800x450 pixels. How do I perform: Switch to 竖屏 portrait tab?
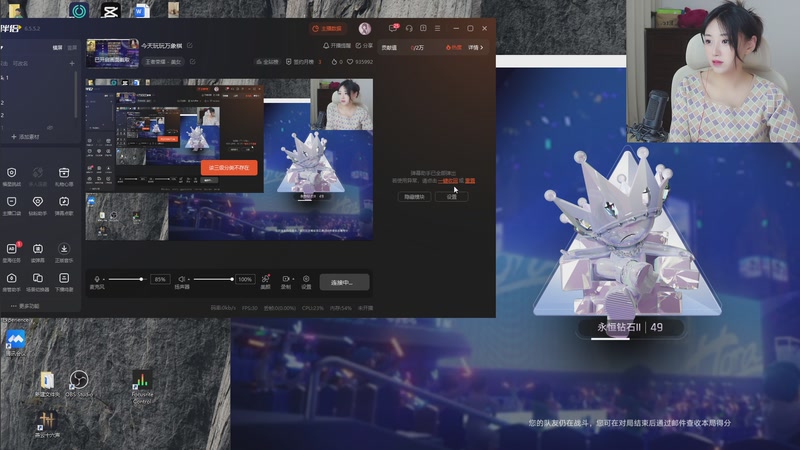coord(72,47)
